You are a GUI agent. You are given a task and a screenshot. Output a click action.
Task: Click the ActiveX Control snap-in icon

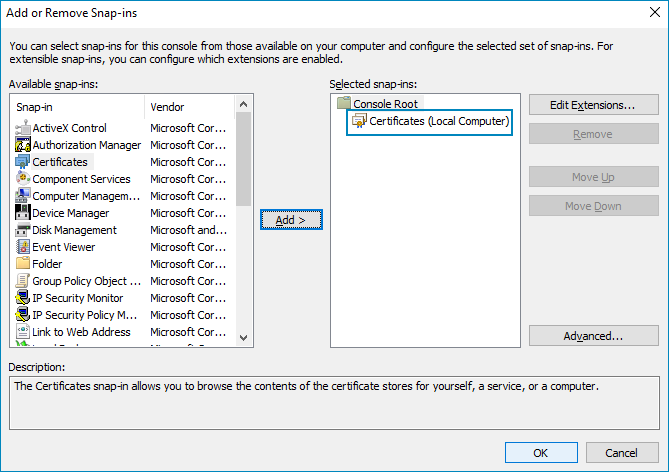pos(24,128)
